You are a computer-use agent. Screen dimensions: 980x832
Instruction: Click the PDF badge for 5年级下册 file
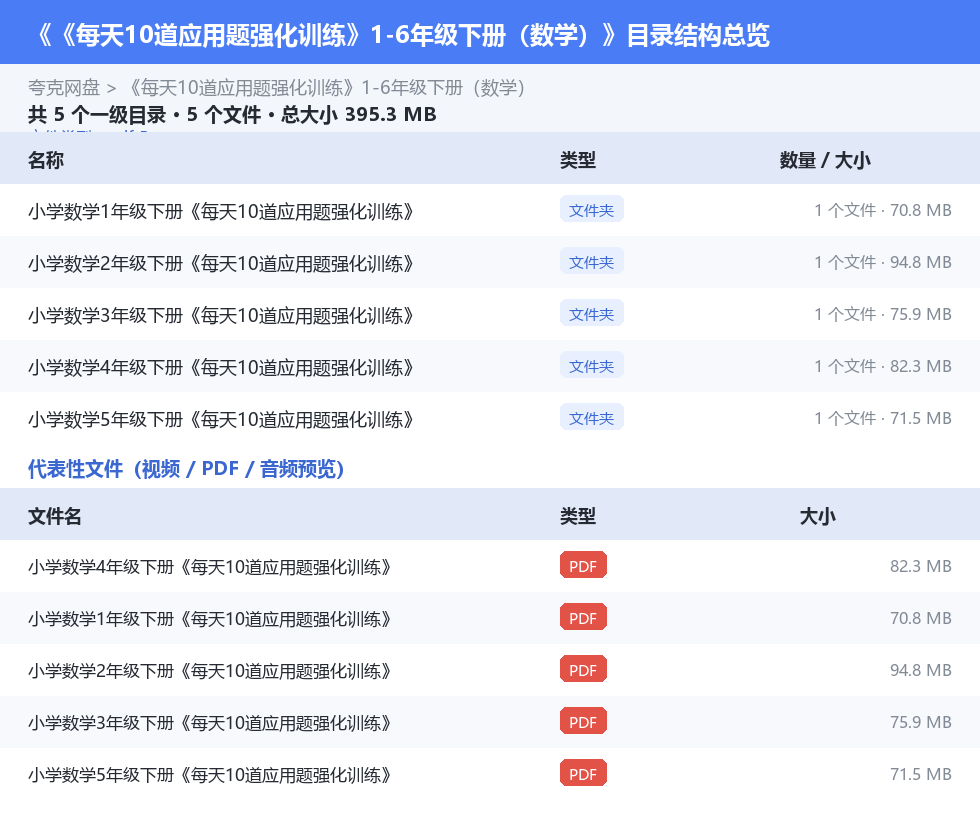[x=583, y=773]
